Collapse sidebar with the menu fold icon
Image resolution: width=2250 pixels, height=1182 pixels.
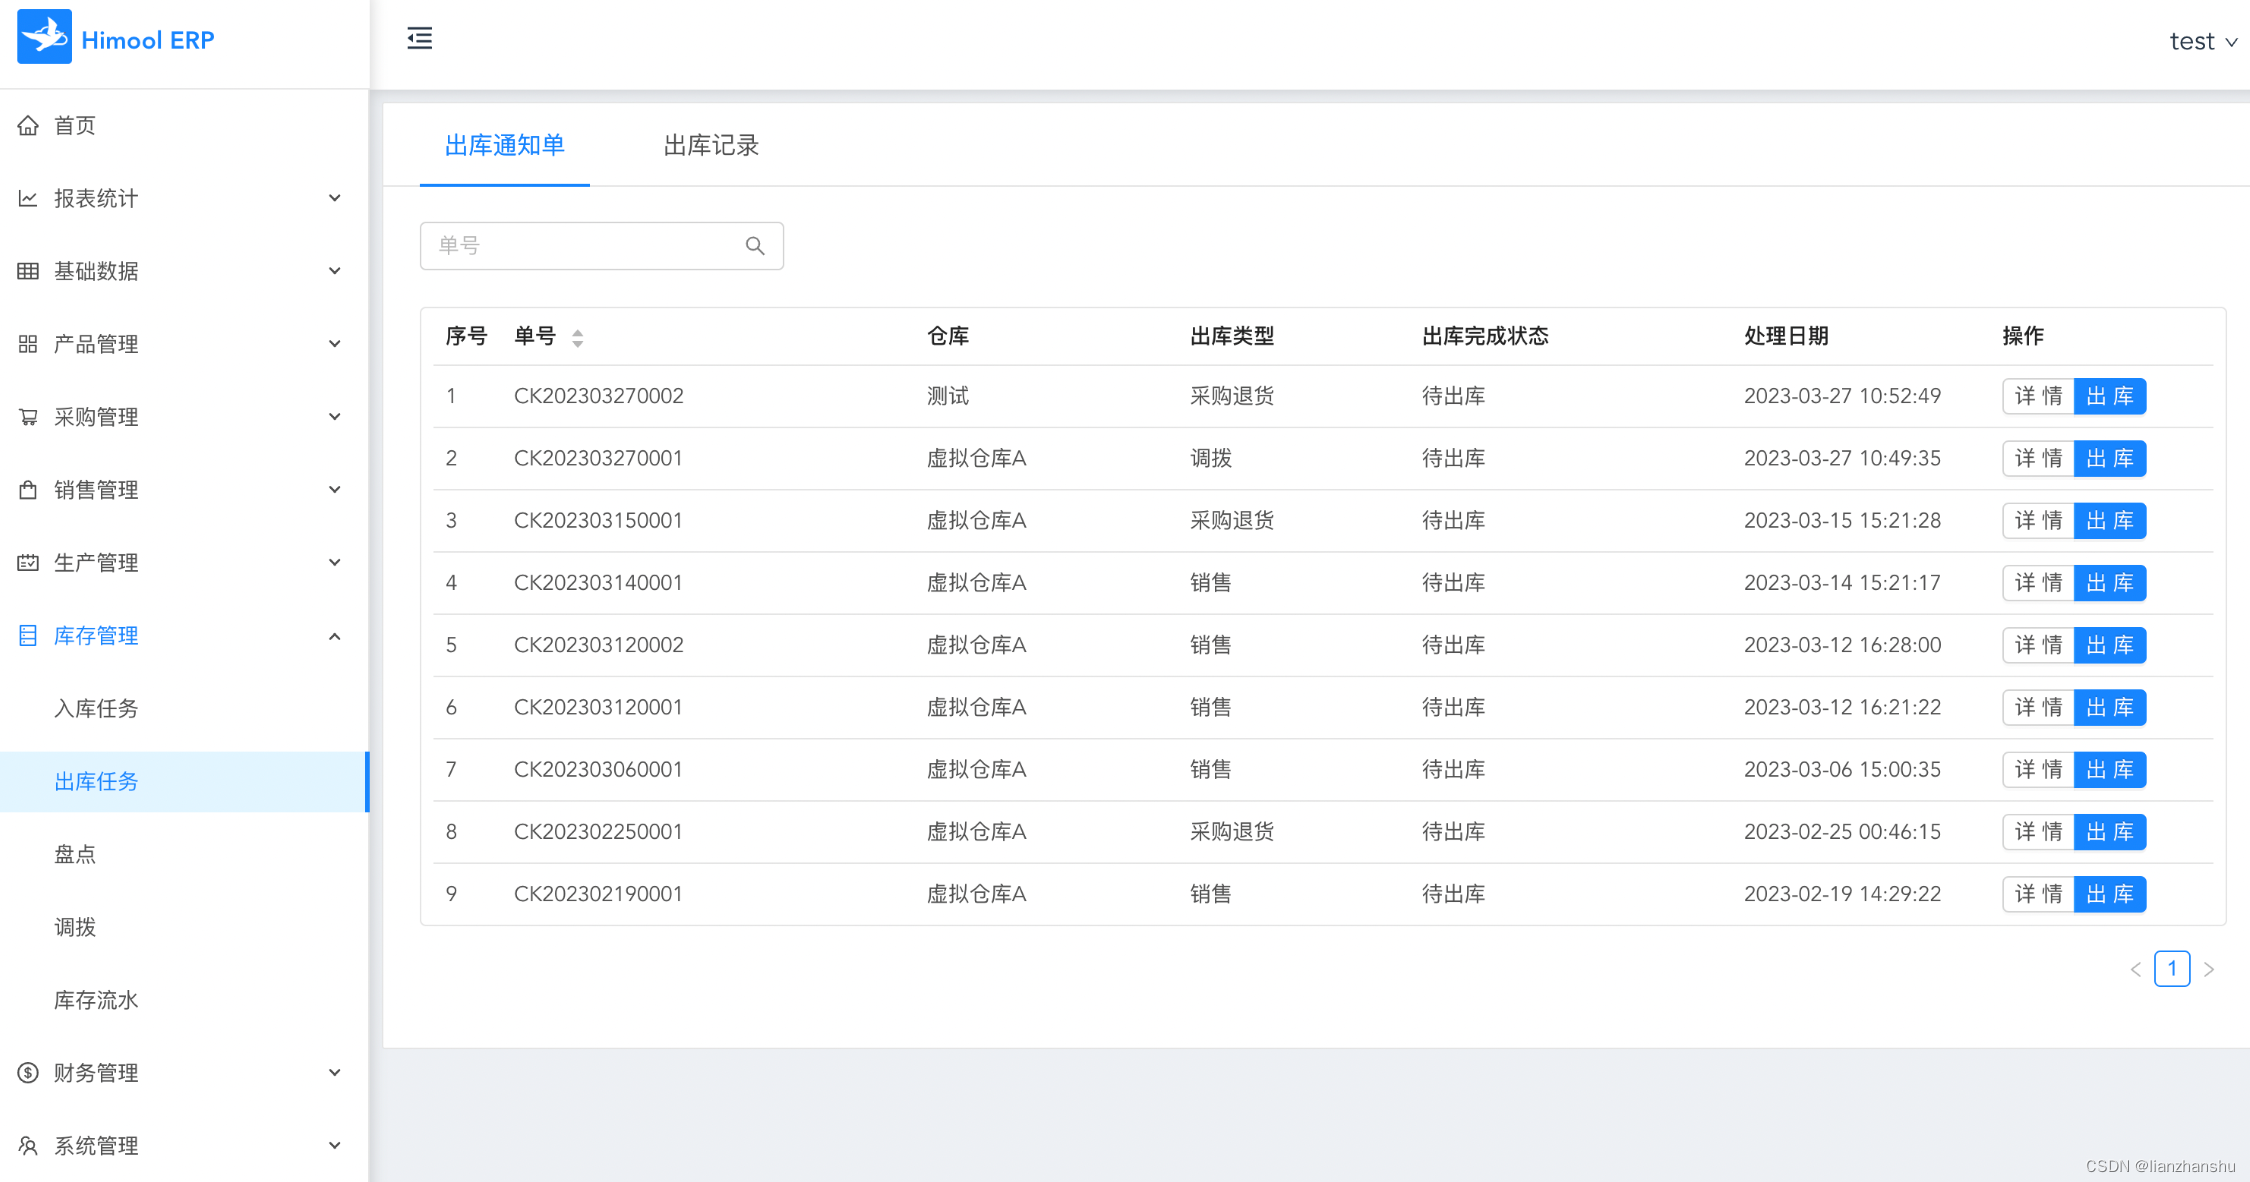tap(420, 38)
